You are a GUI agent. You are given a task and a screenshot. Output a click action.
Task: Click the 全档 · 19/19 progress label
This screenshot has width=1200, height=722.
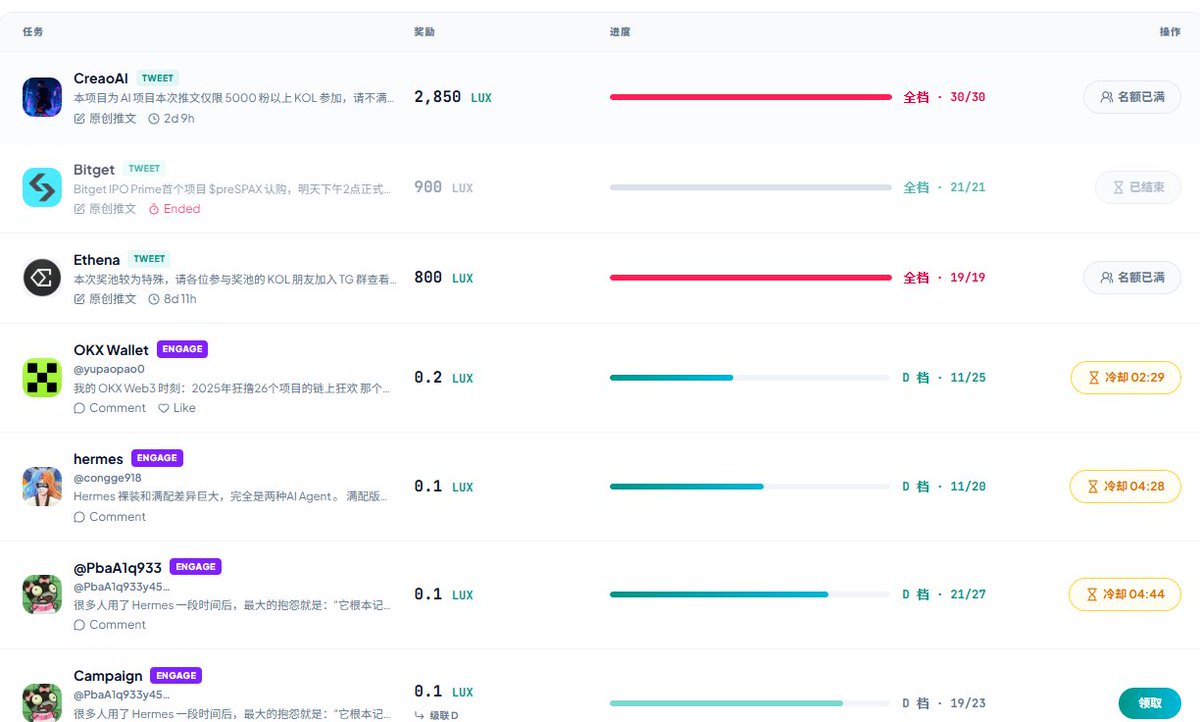(944, 277)
